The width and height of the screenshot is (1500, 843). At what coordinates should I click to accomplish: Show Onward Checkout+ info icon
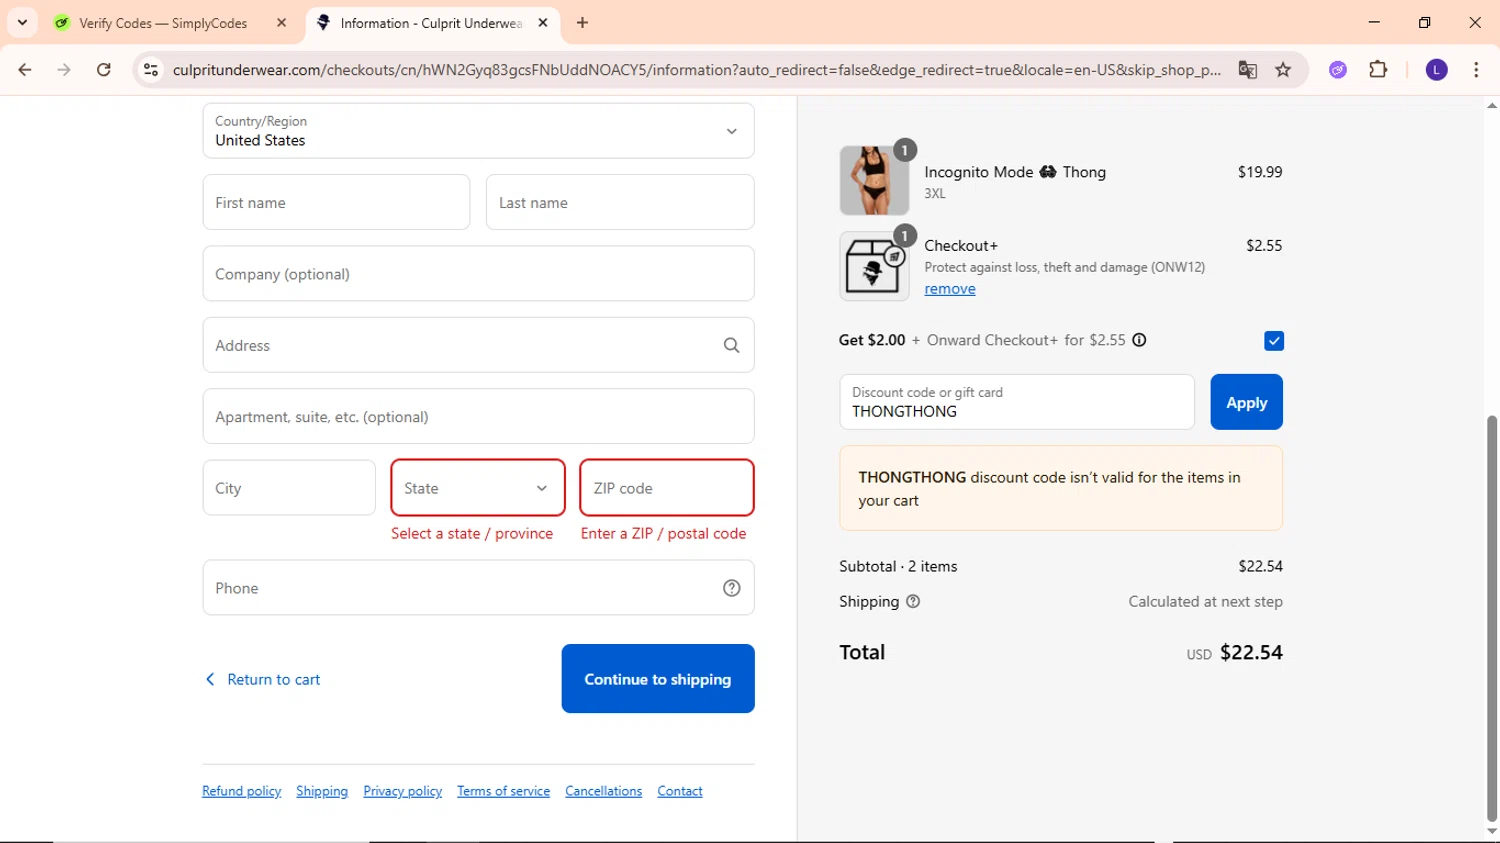tap(1139, 340)
